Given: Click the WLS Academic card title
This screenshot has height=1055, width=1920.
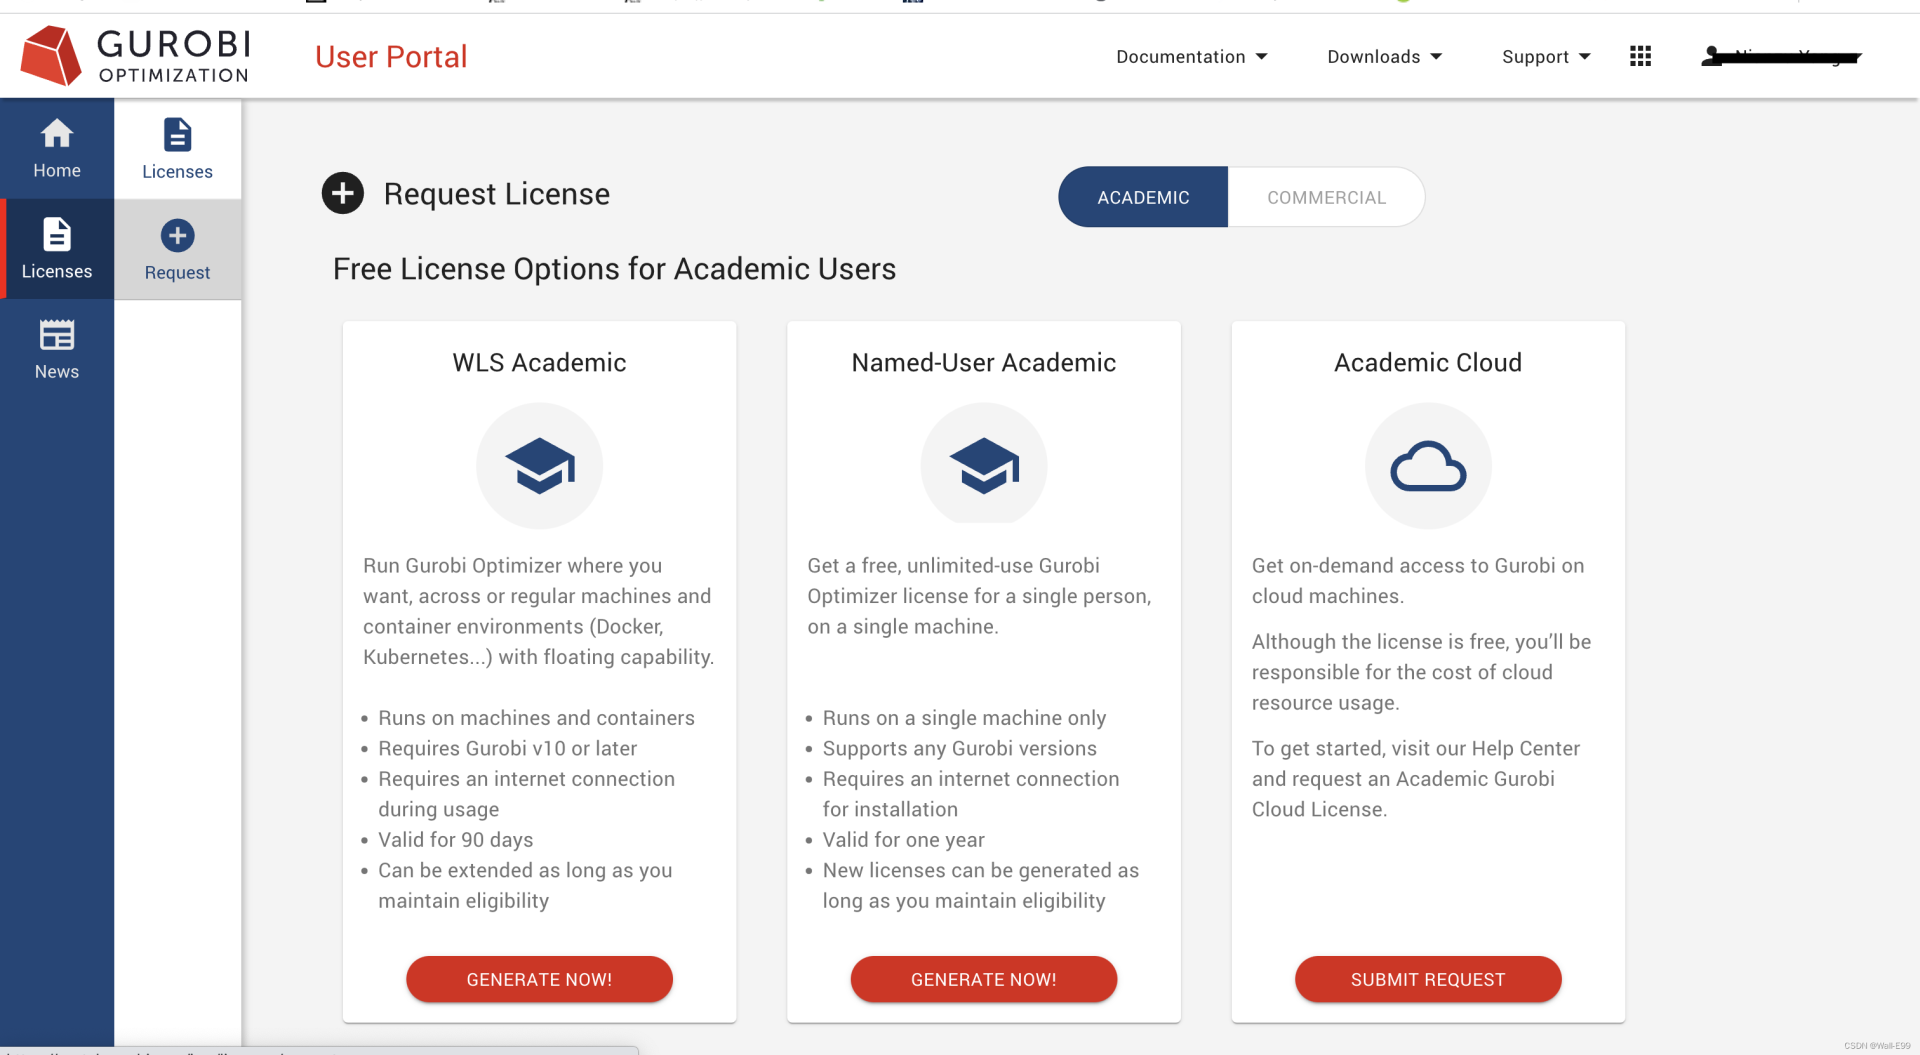Looking at the screenshot, I should (x=539, y=362).
